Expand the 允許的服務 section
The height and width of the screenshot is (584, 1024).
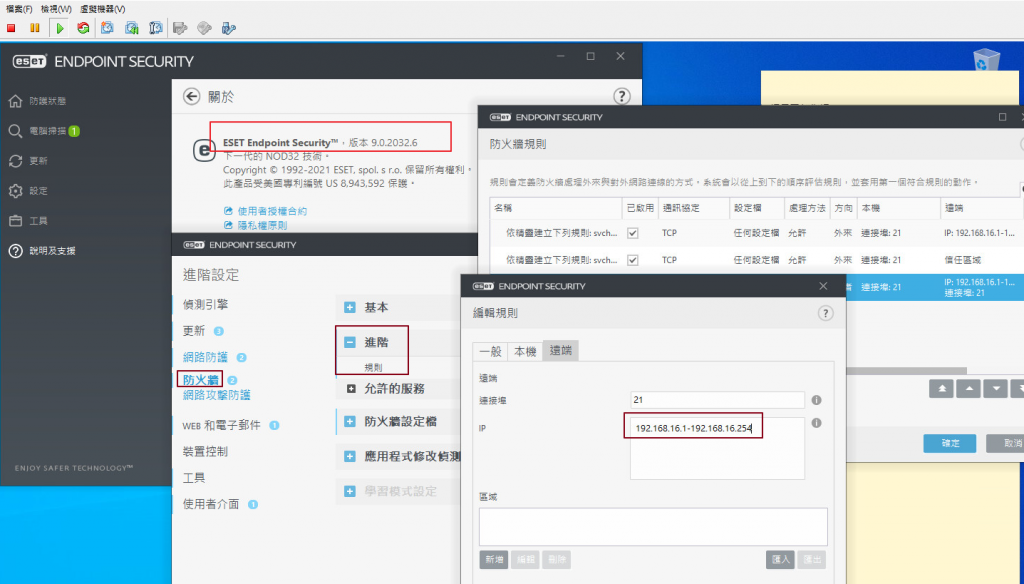[x=351, y=389]
